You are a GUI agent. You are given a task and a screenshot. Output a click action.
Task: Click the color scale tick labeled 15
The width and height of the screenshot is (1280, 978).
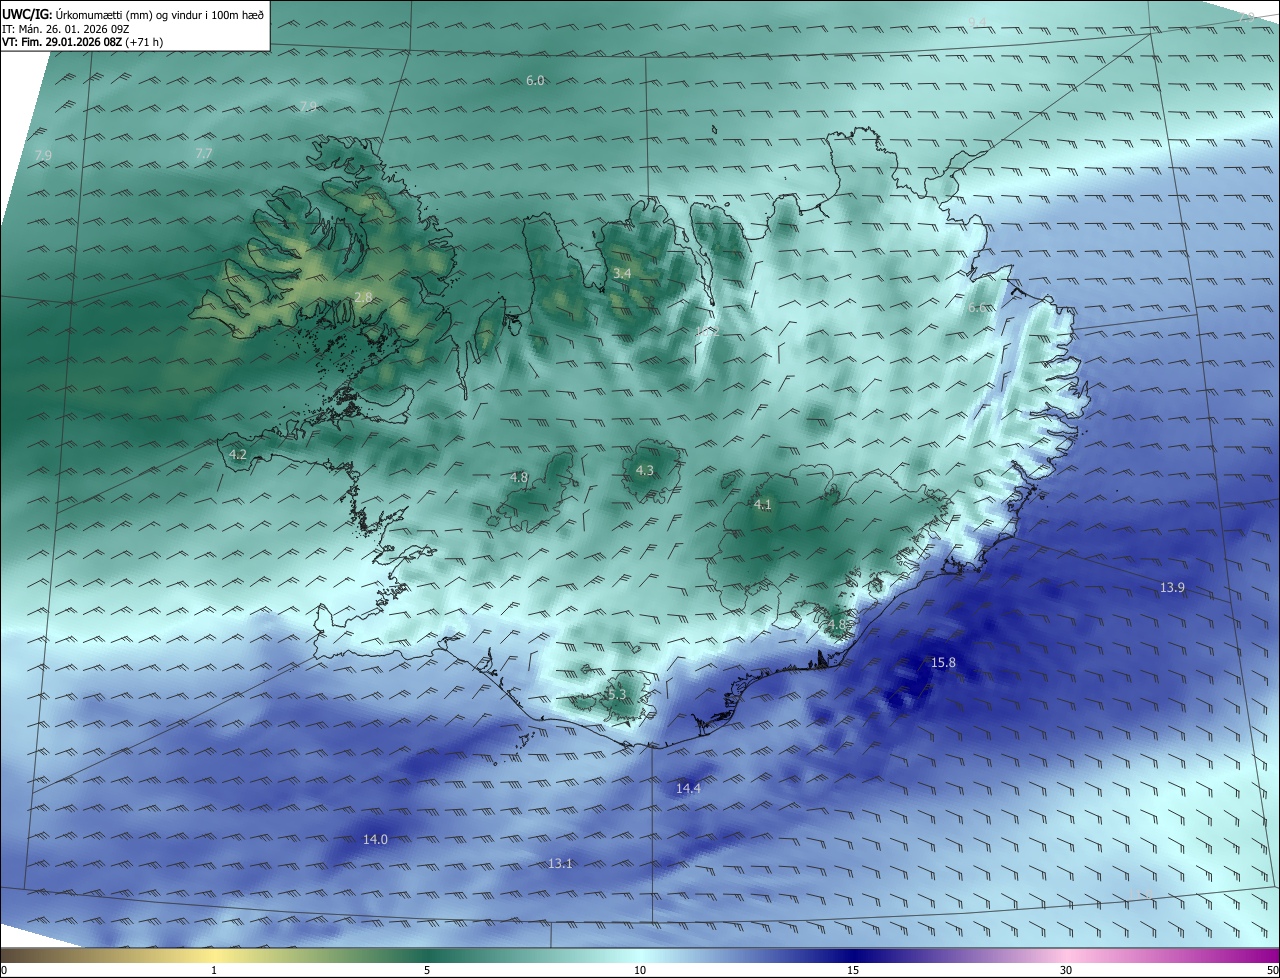[x=853, y=970]
